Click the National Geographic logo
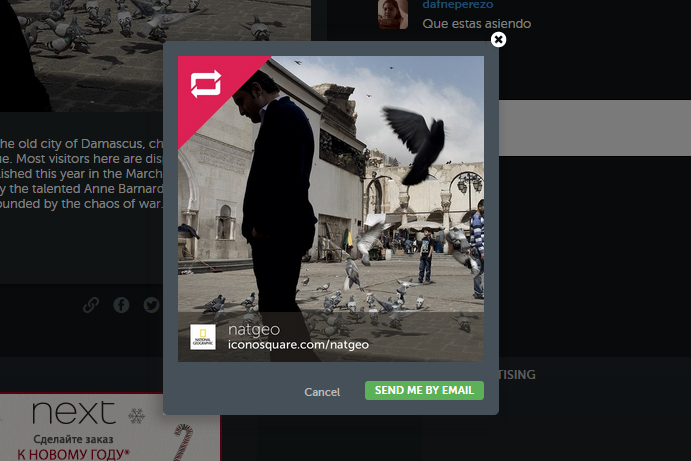The height and width of the screenshot is (461, 691). click(203, 337)
